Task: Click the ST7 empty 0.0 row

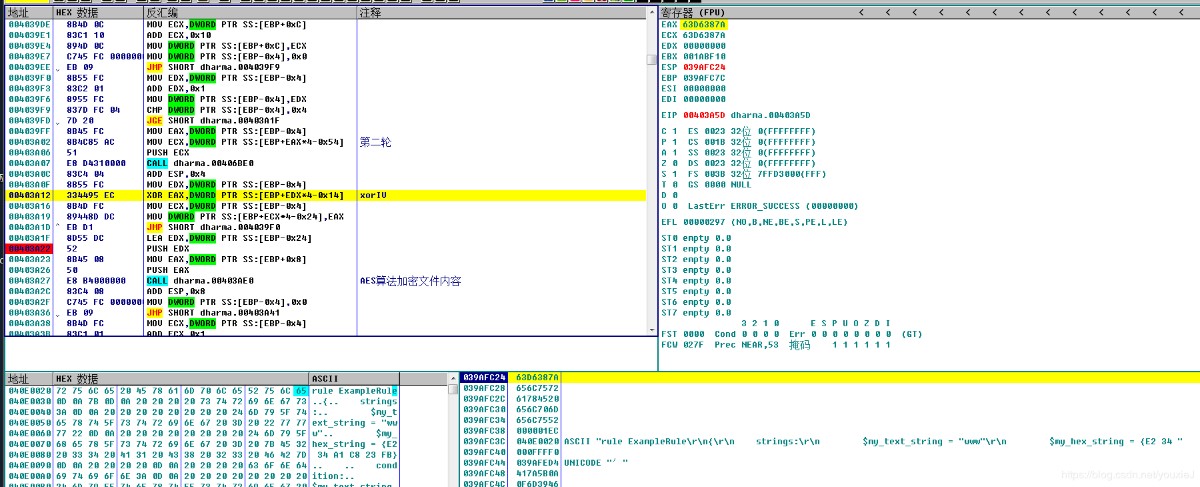Action: [x=696, y=313]
